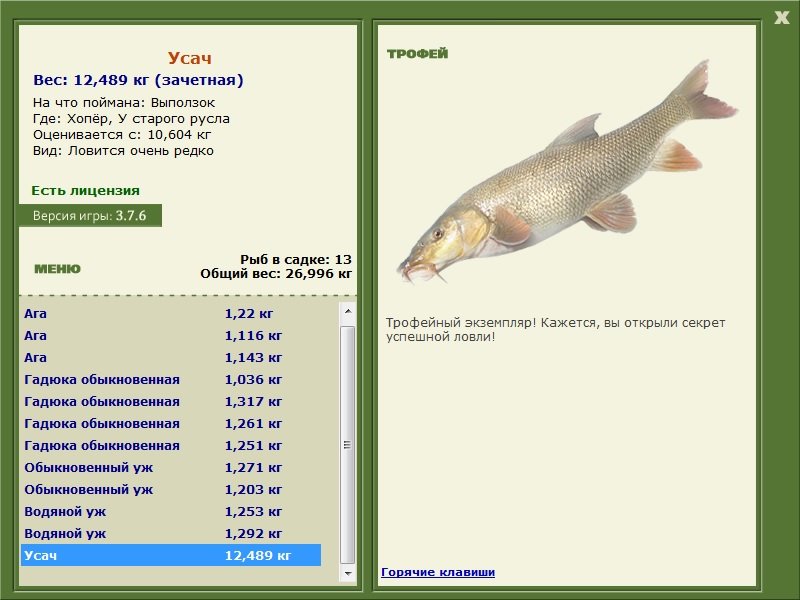Viewport: 800px width, 600px height.
Task: Select the Ага 1,116 кг row
Action: pos(171,335)
